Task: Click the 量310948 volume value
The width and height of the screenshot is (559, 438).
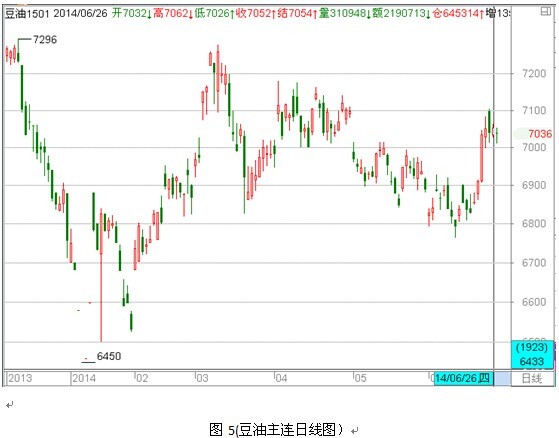Action: tap(344, 14)
